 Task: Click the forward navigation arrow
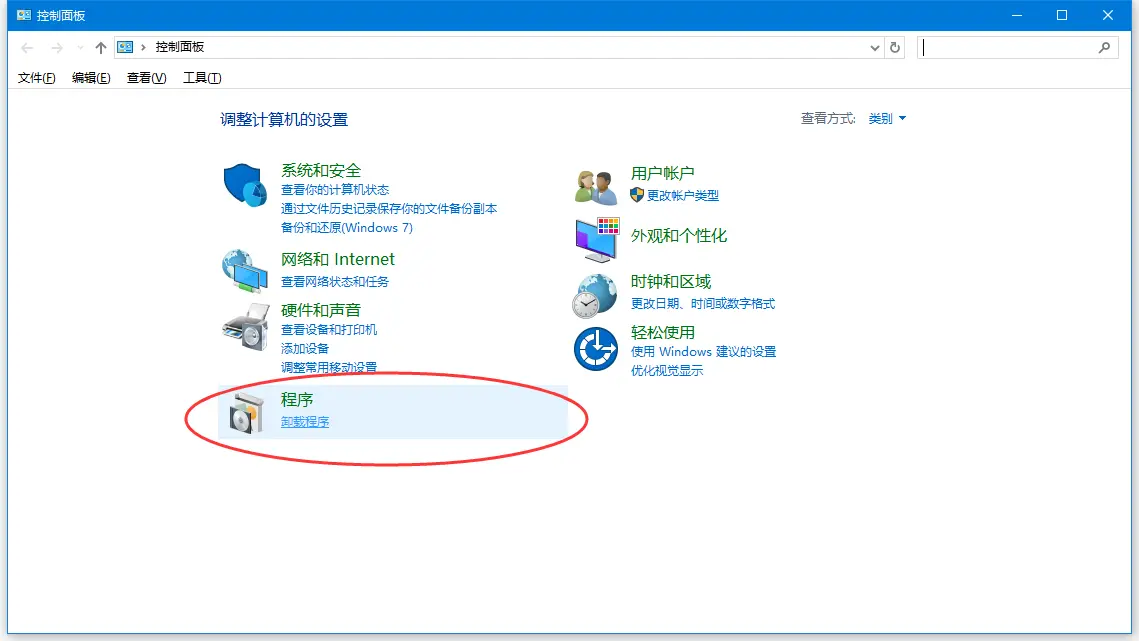point(57,48)
